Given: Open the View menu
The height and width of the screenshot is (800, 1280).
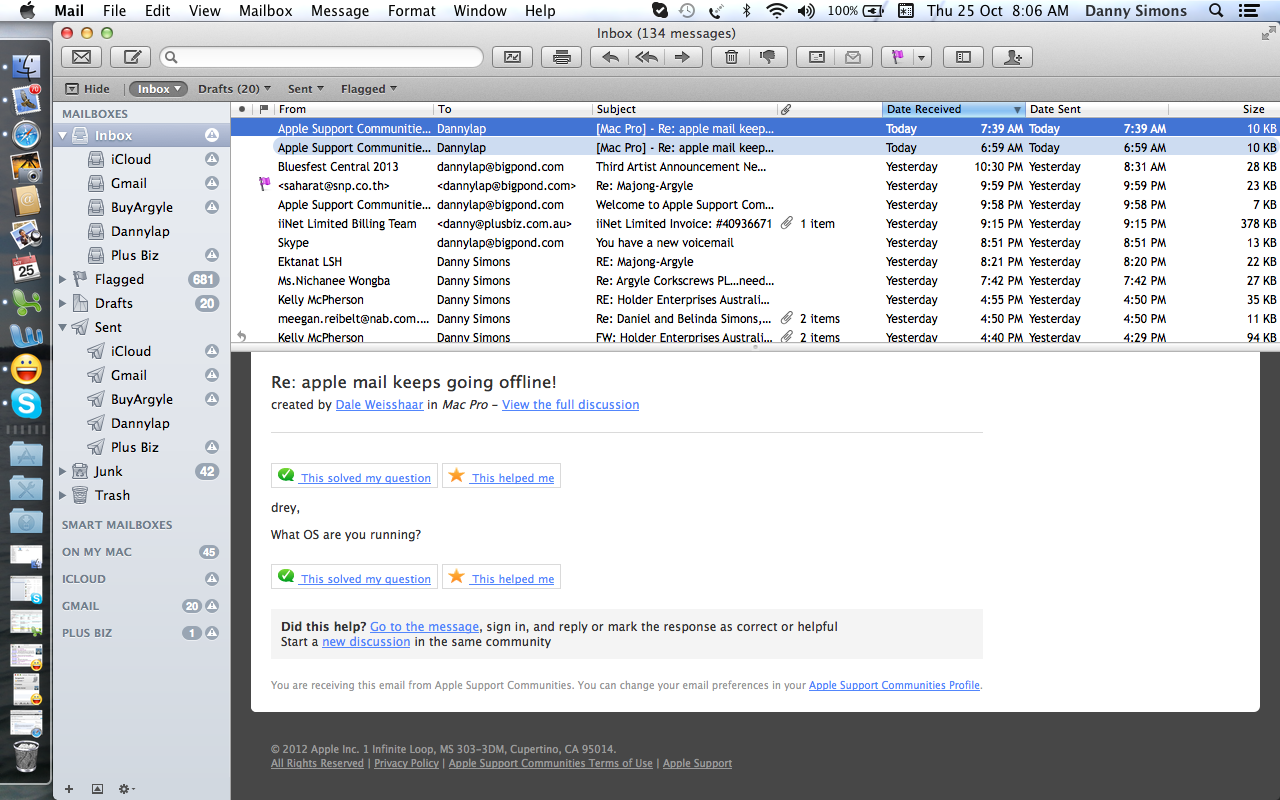Looking at the screenshot, I should (204, 11).
